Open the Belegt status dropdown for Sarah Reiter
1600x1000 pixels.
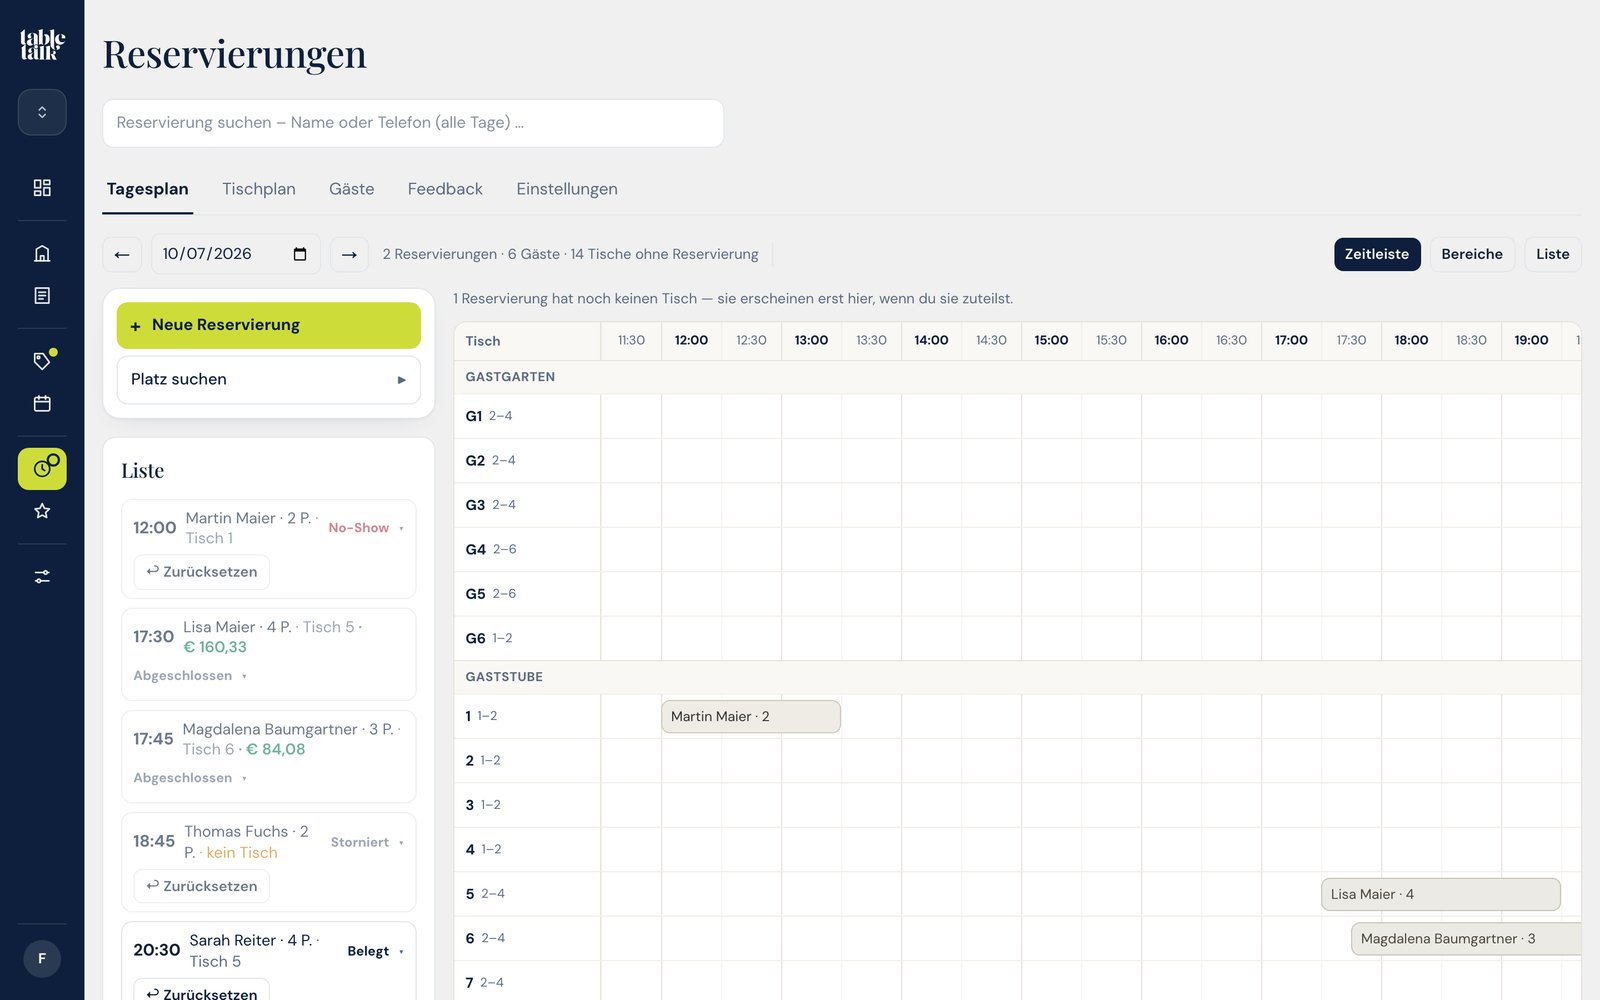[375, 951]
